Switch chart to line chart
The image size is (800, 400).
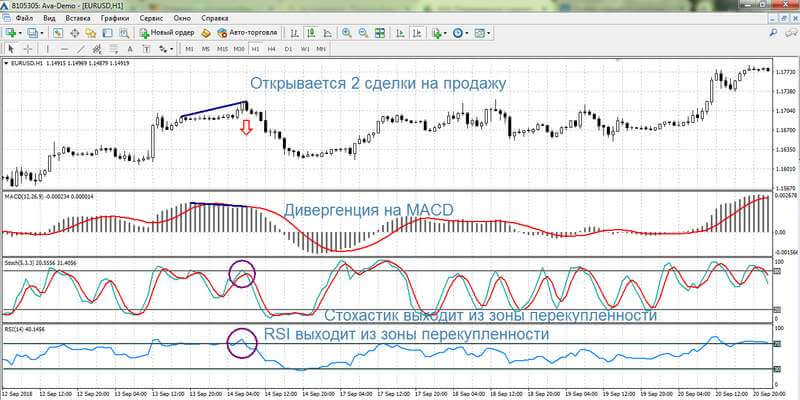327,33
